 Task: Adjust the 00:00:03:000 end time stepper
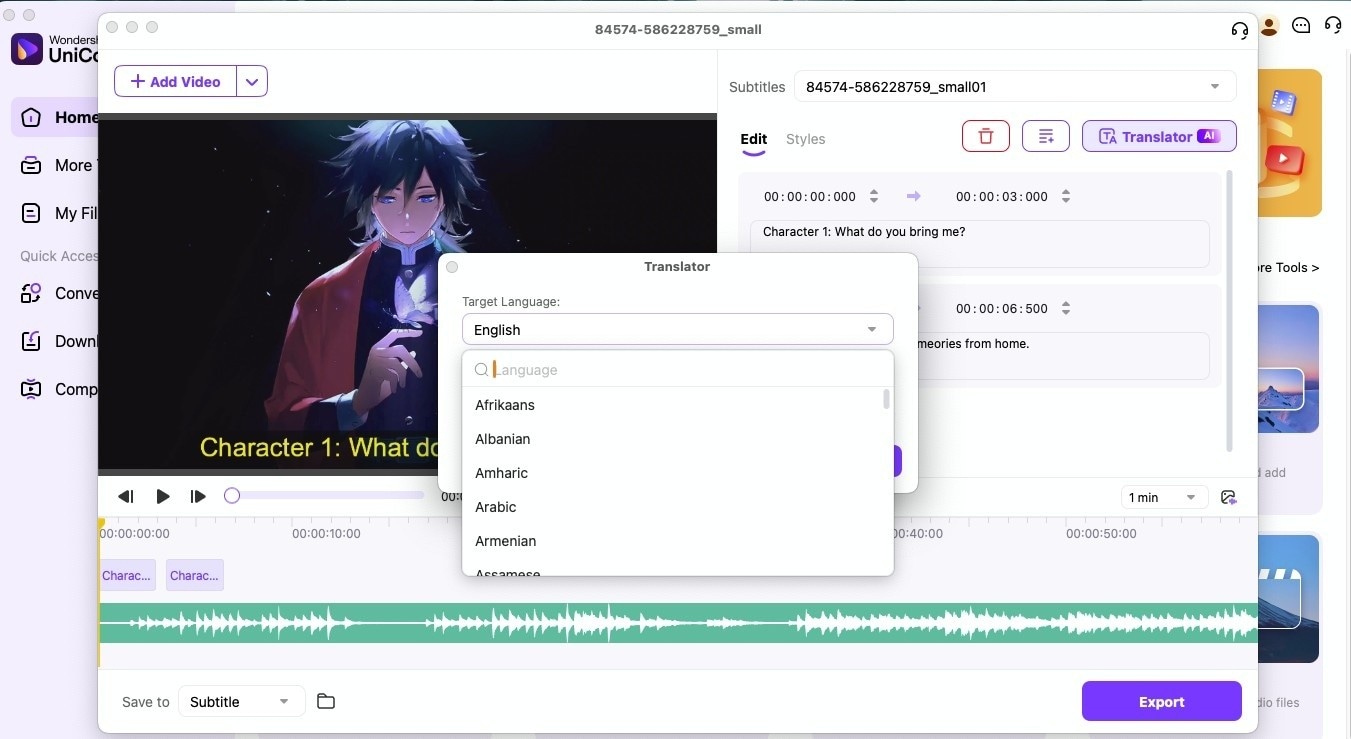(x=1066, y=197)
